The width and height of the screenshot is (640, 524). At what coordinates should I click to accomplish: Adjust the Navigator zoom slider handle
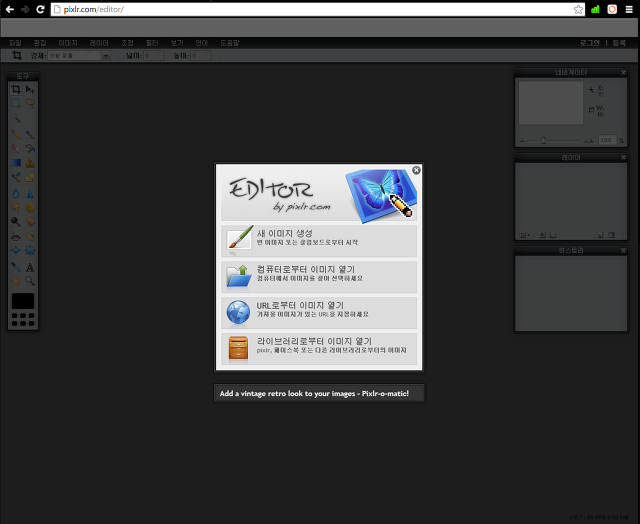(x=543, y=140)
